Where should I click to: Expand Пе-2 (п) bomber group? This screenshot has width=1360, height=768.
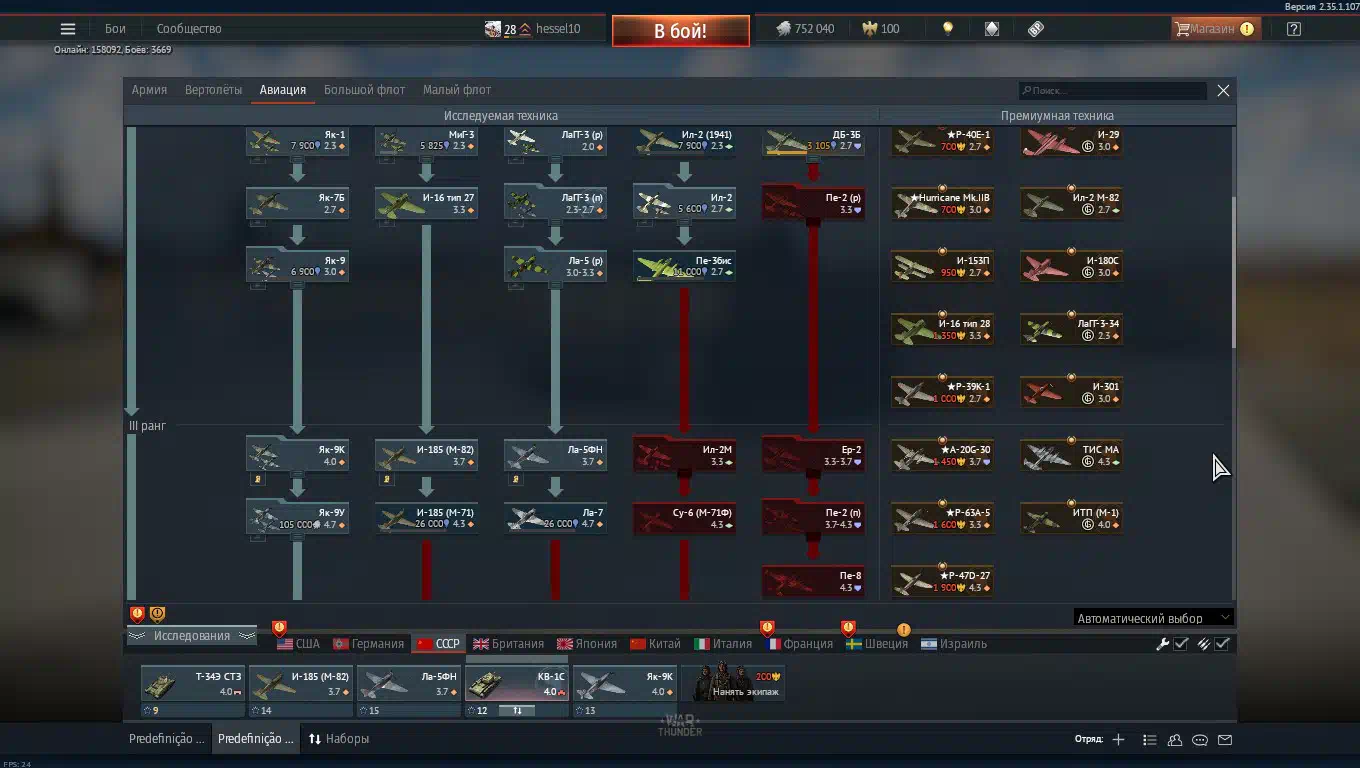pyautogui.click(x=814, y=518)
